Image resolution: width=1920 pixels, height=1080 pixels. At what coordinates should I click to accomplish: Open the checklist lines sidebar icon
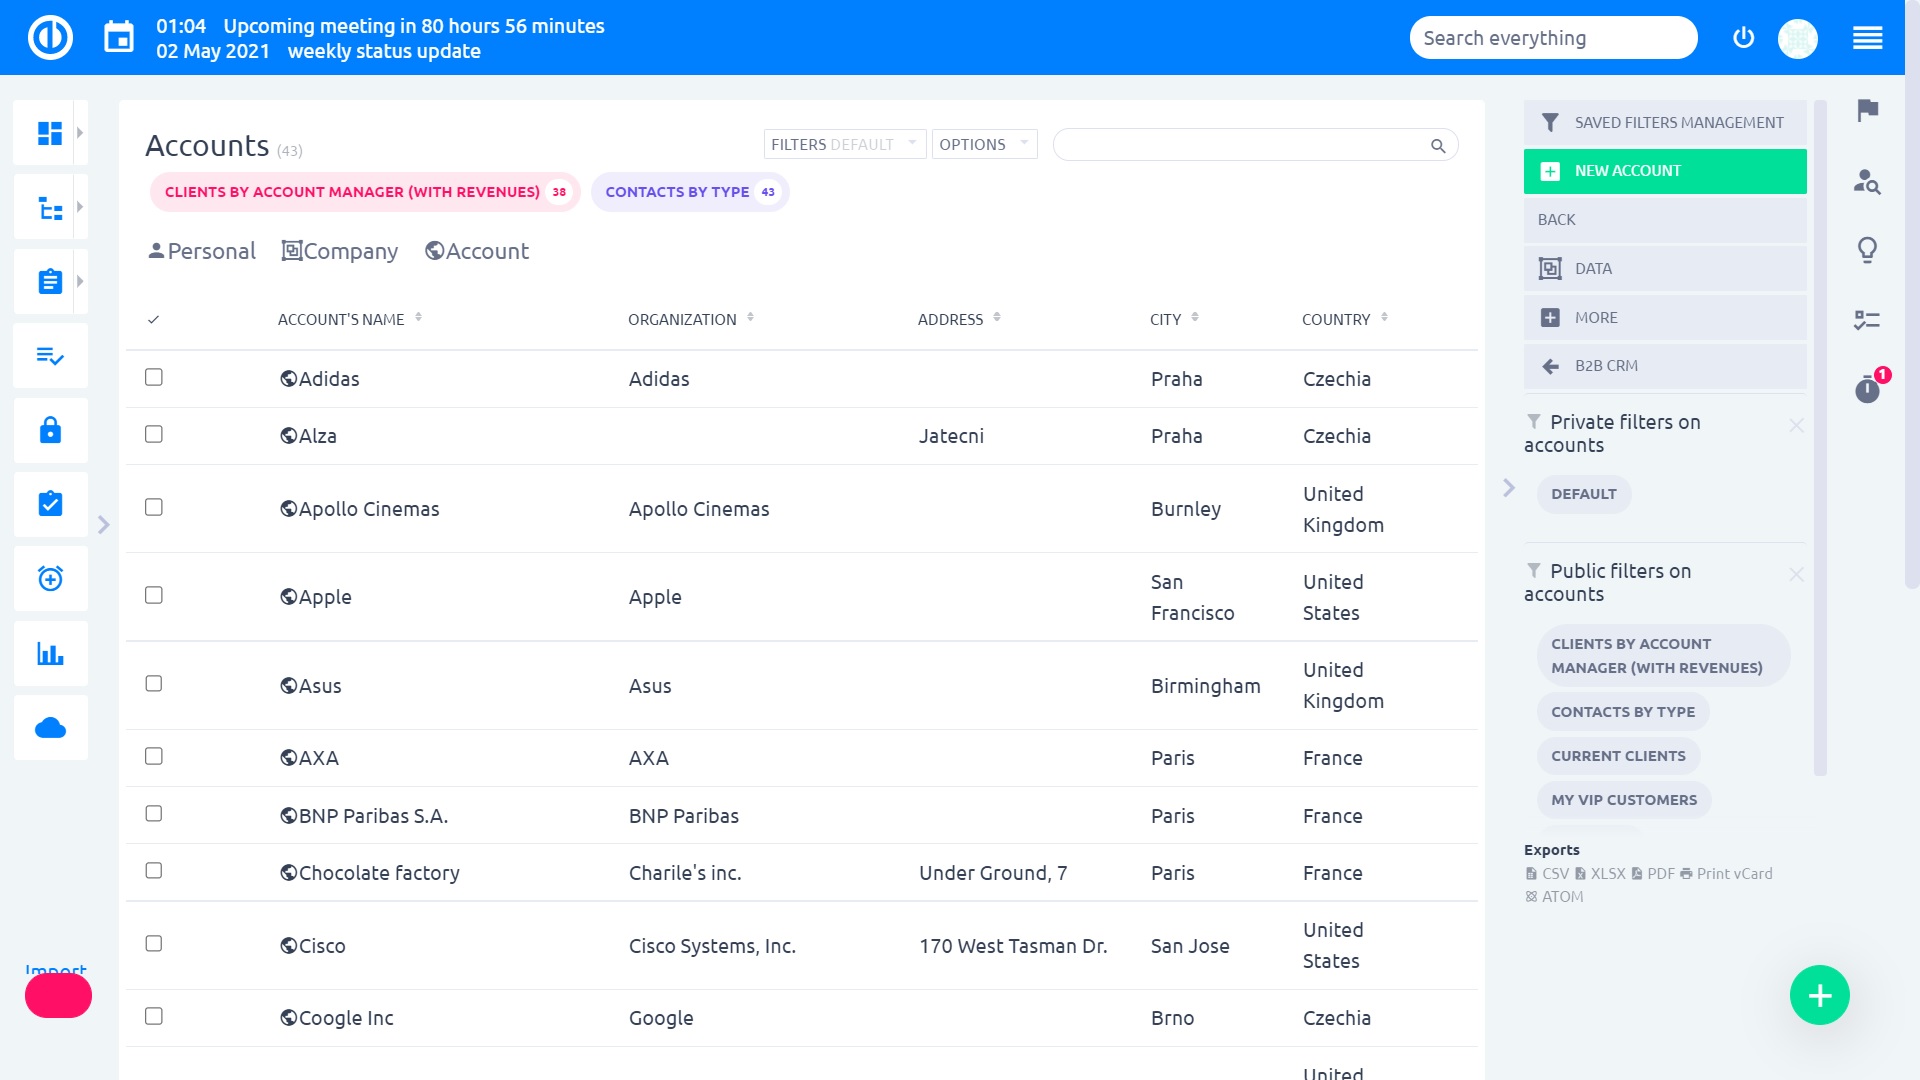pos(50,356)
